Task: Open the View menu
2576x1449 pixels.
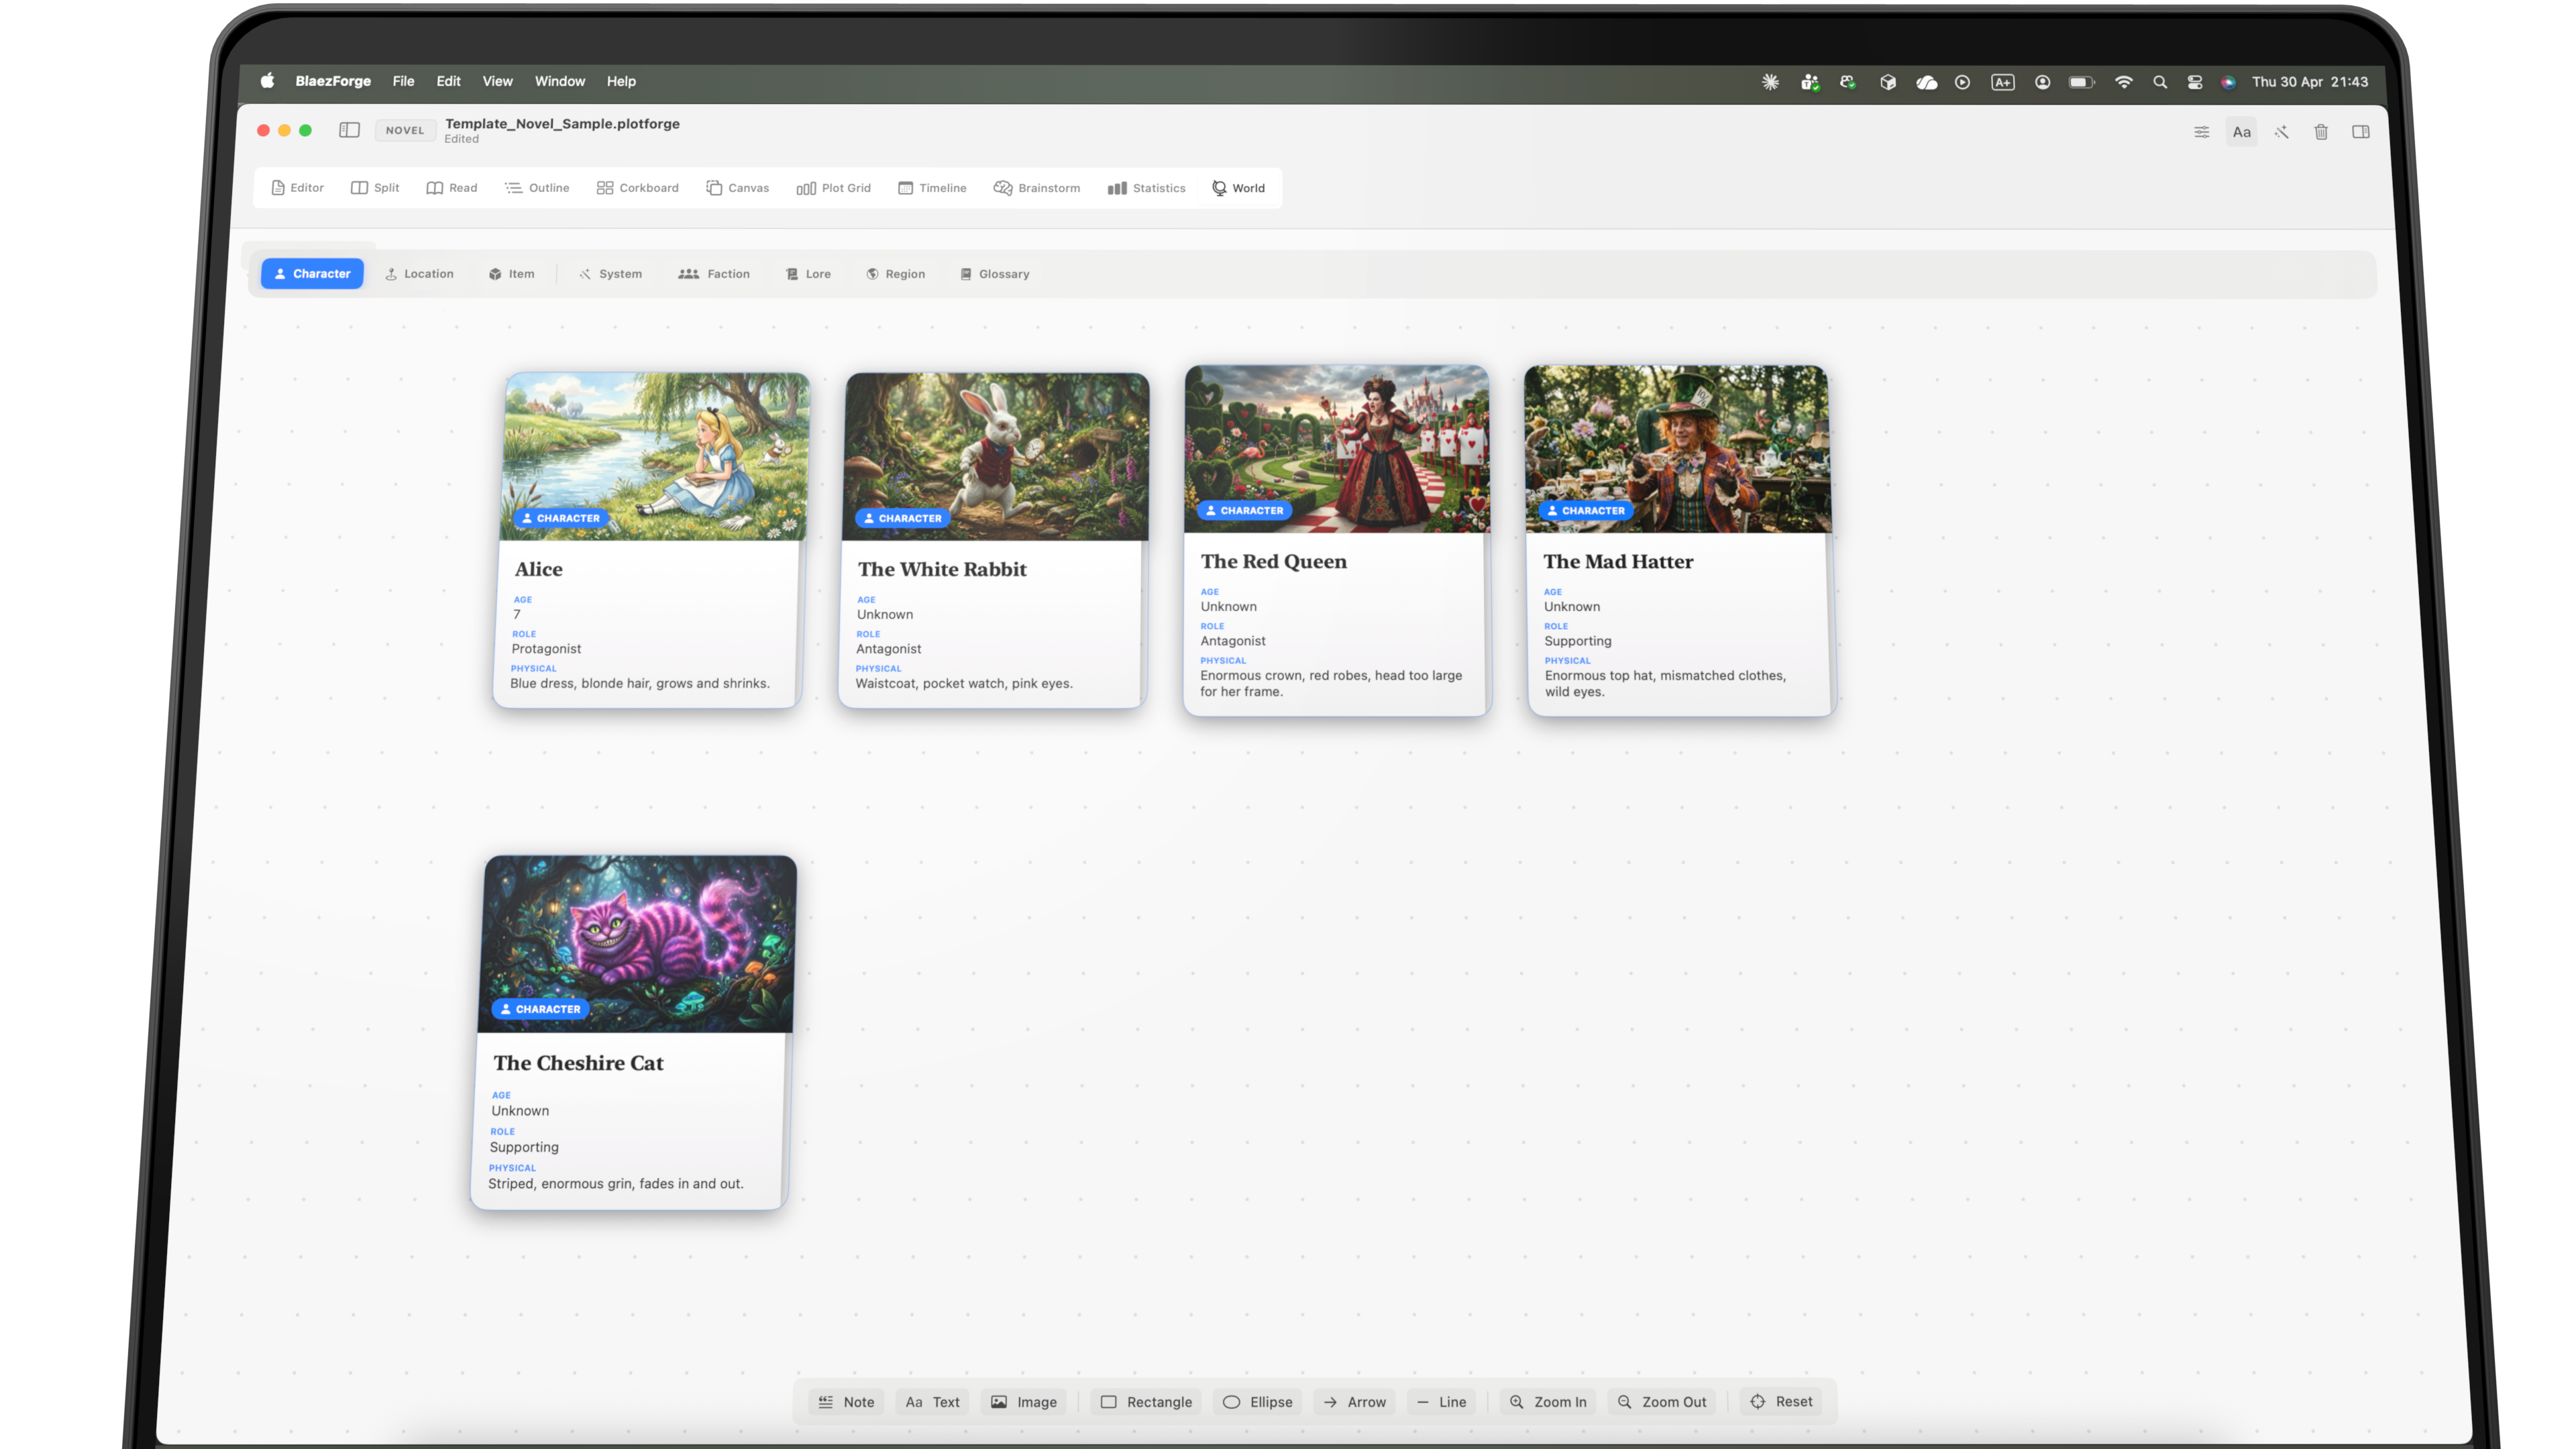Action: coord(497,81)
